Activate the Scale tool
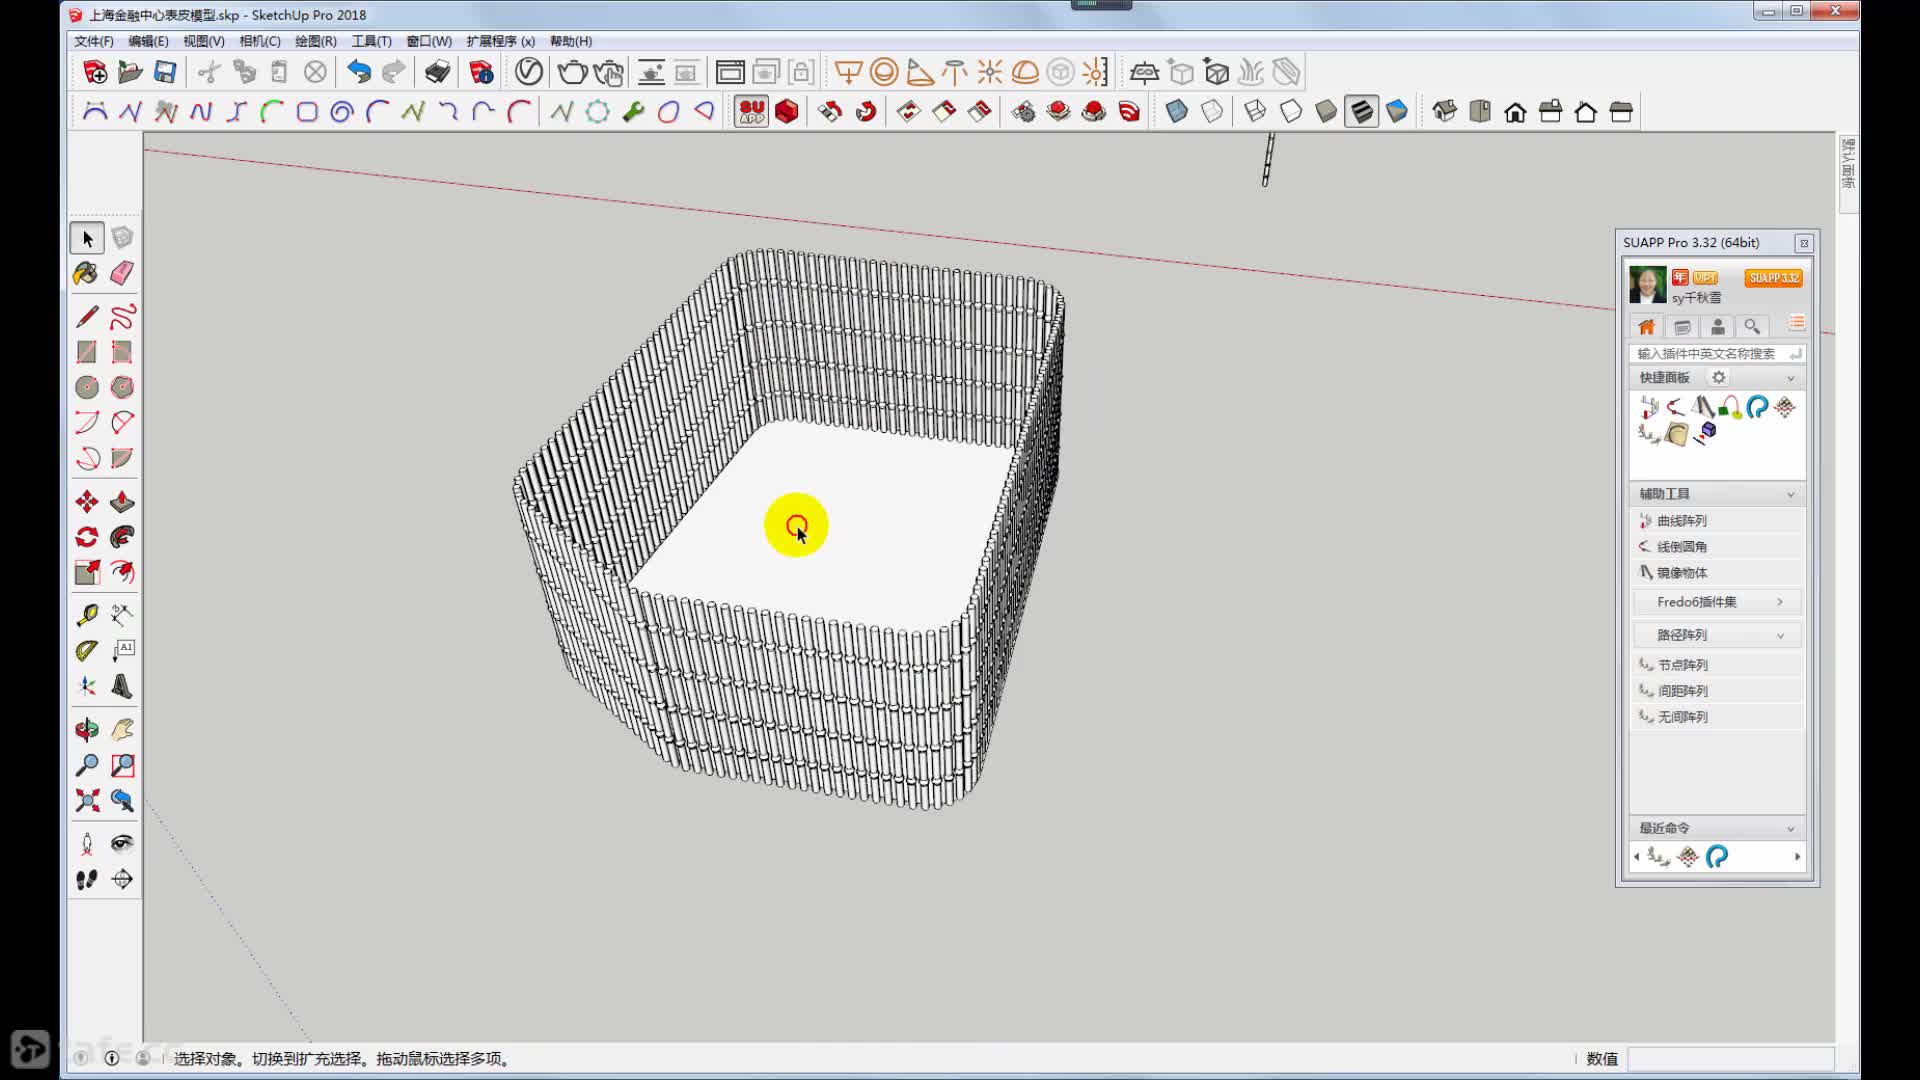Viewport: 1920px width, 1080px height. click(87, 572)
